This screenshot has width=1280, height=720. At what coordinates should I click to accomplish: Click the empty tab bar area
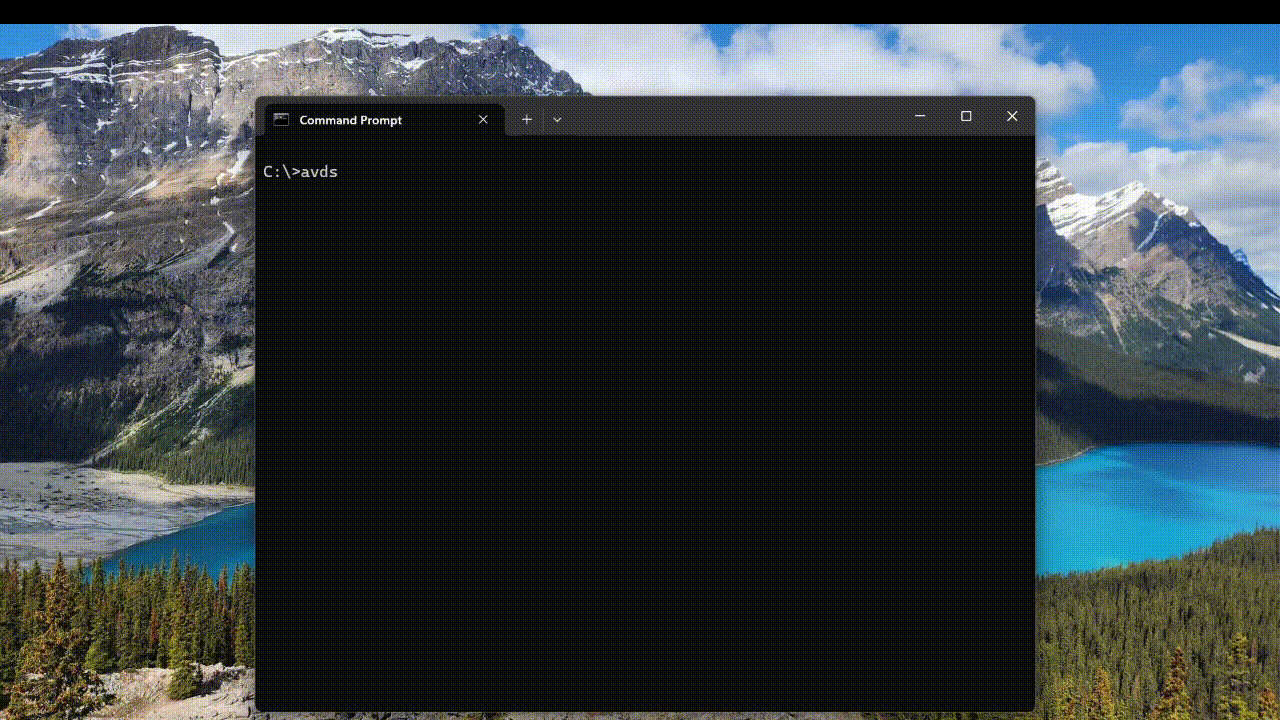[730, 119]
